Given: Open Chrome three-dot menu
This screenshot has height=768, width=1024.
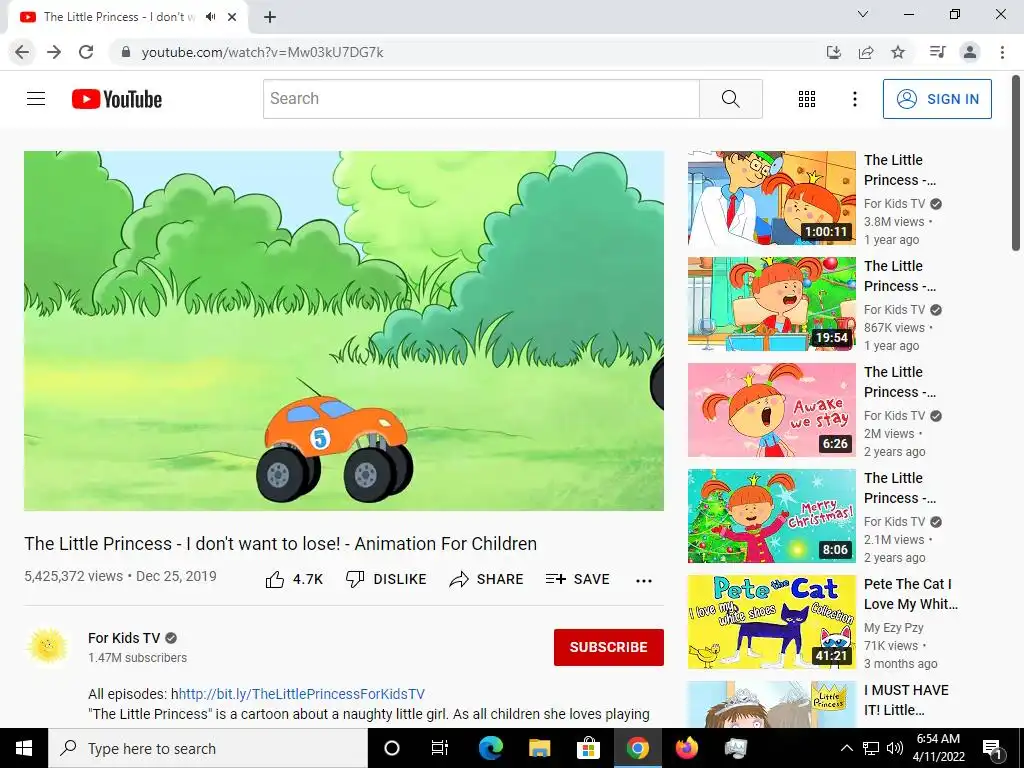Looking at the screenshot, I should 1002,52.
